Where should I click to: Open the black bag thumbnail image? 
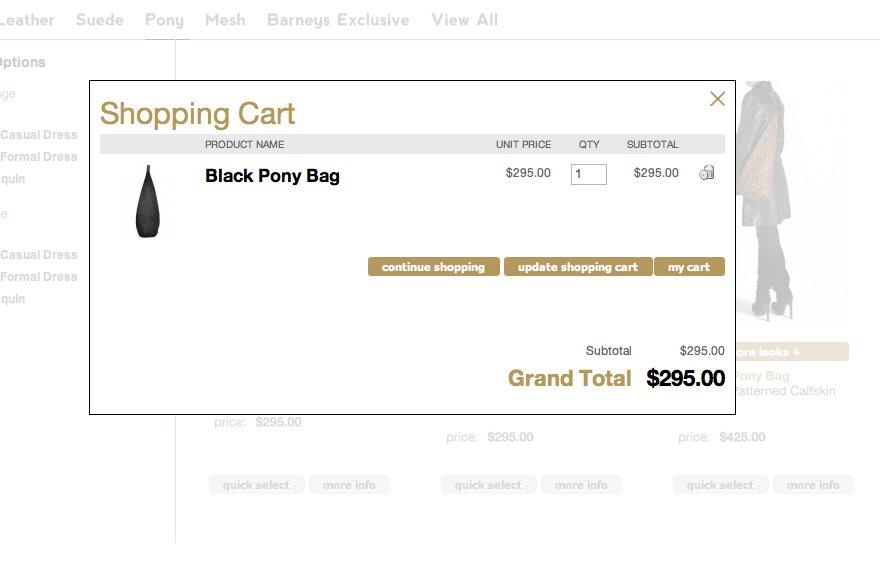click(147, 201)
